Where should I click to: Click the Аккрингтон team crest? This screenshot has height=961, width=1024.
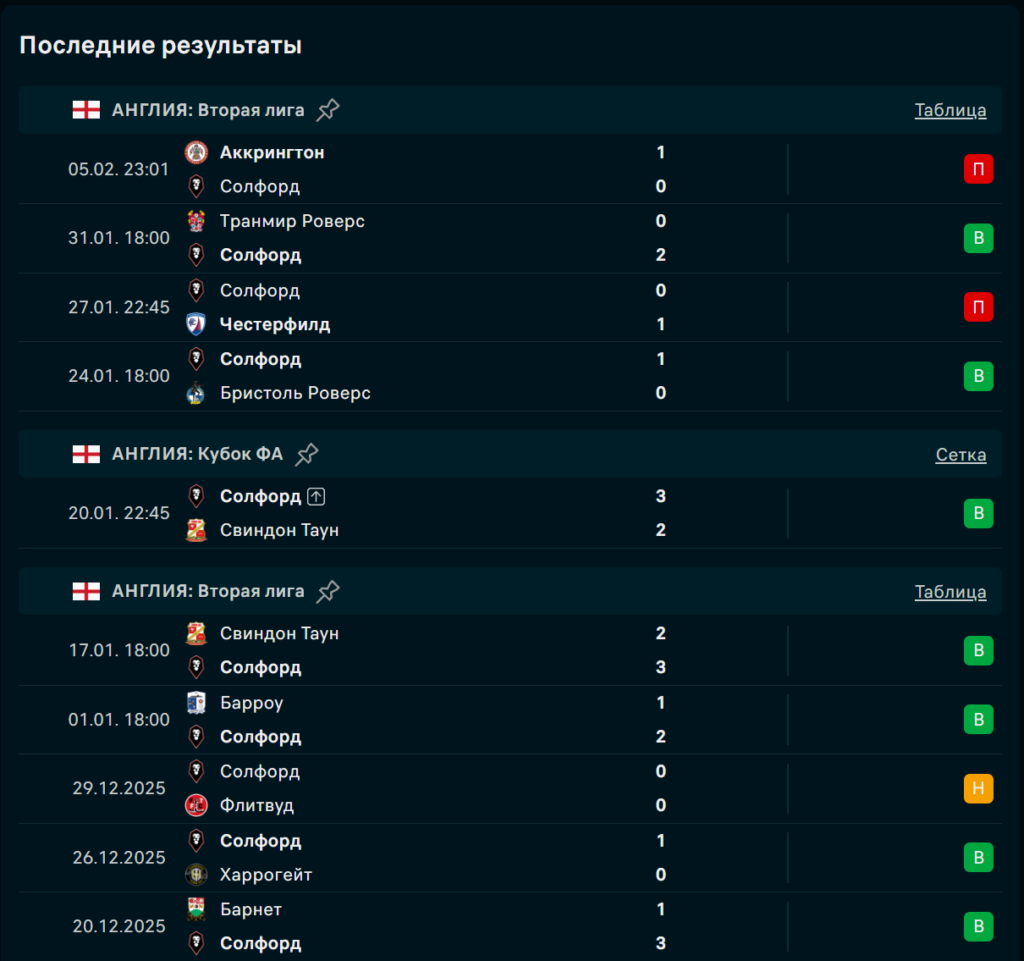pyautogui.click(x=196, y=153)
